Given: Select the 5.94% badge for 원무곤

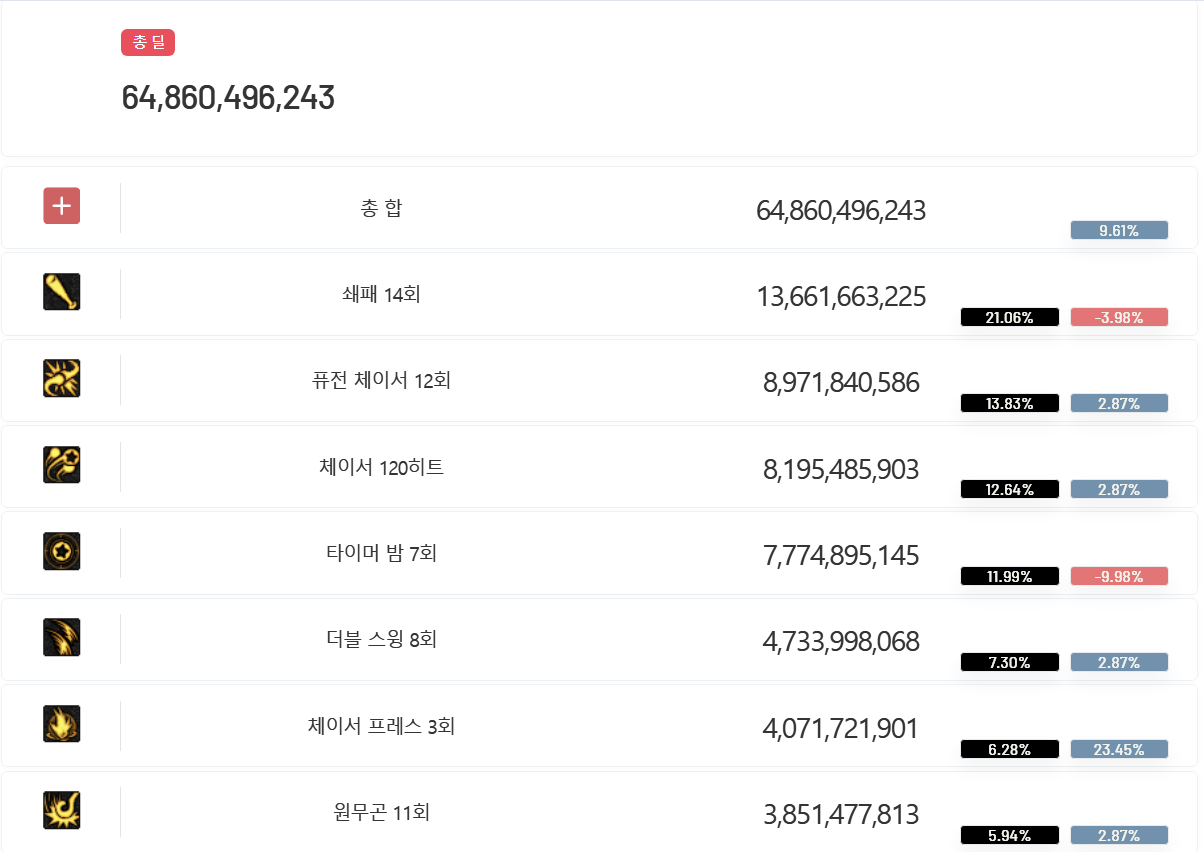Looking at the screenshot, I should pos(1009,835).
